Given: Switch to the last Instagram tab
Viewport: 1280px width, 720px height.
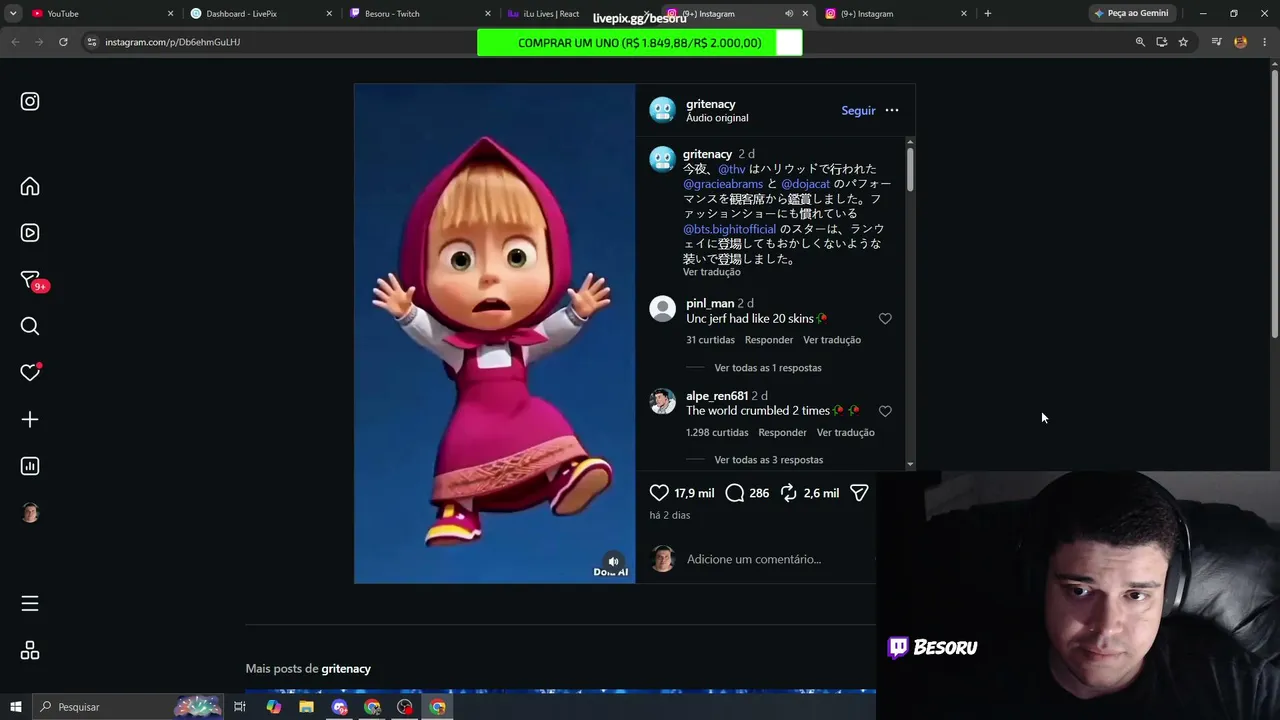Looking at the screenshot, I should (895, 13).
